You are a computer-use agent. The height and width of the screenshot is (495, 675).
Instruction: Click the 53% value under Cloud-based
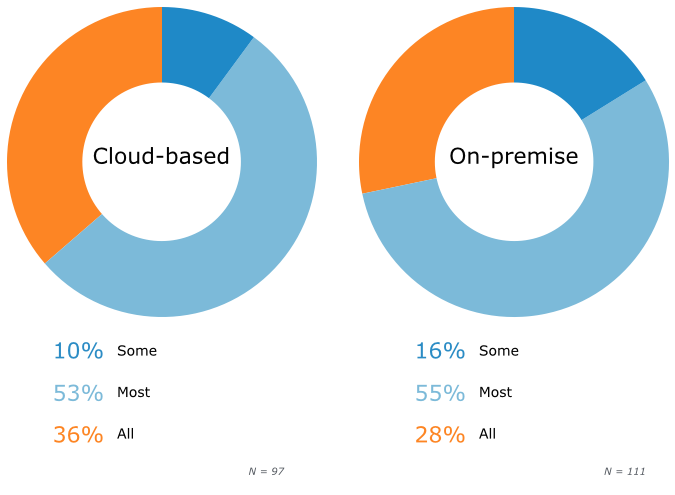78,393
